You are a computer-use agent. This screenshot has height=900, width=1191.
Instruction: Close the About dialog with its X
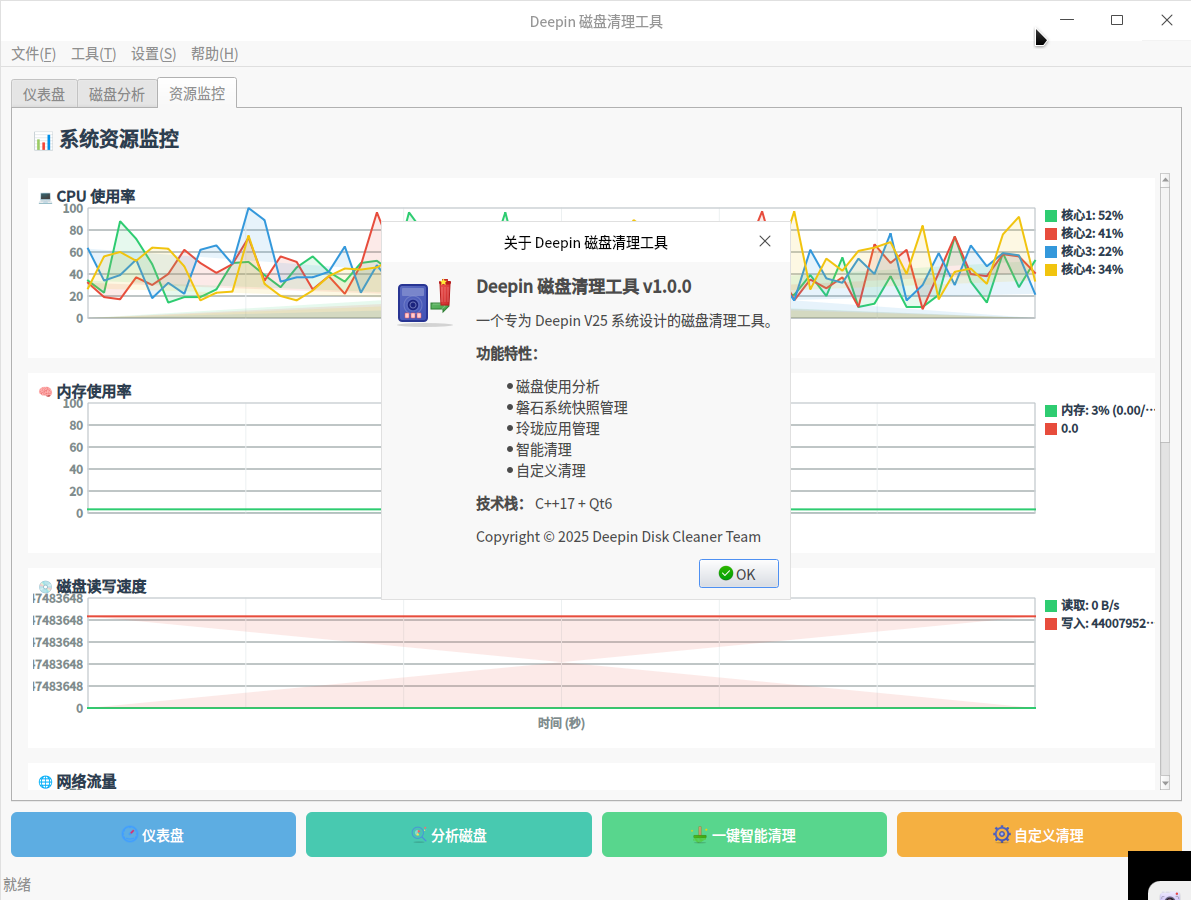click(765, 241)
